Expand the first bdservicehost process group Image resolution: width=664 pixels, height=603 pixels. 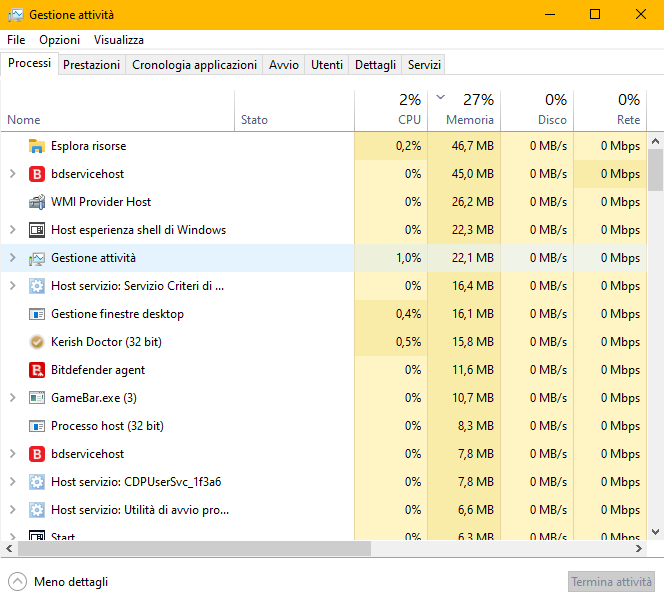pyautogui.click(x=12, y=174)
